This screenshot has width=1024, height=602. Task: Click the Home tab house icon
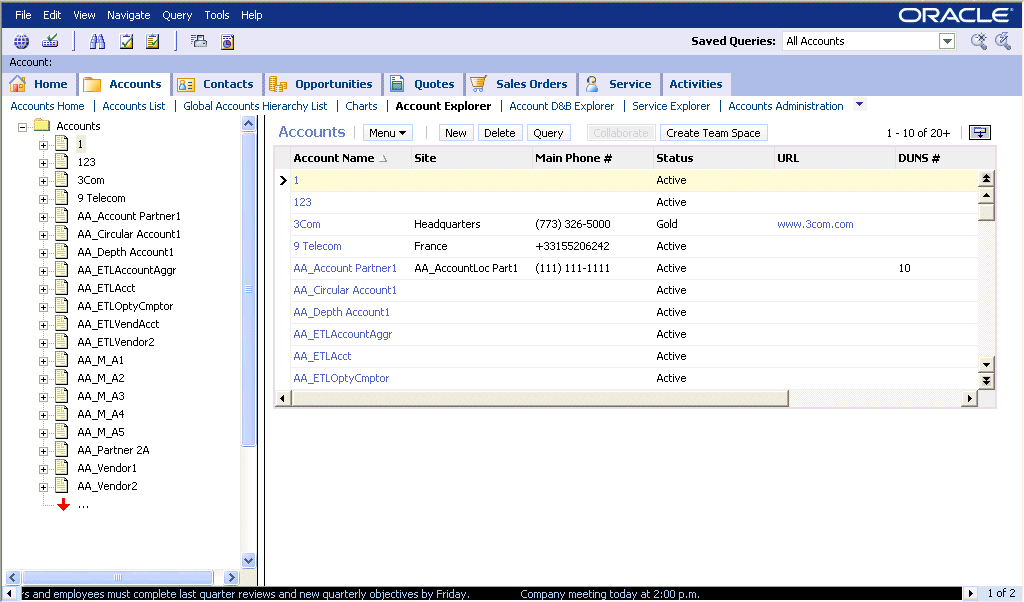(18, 84)
